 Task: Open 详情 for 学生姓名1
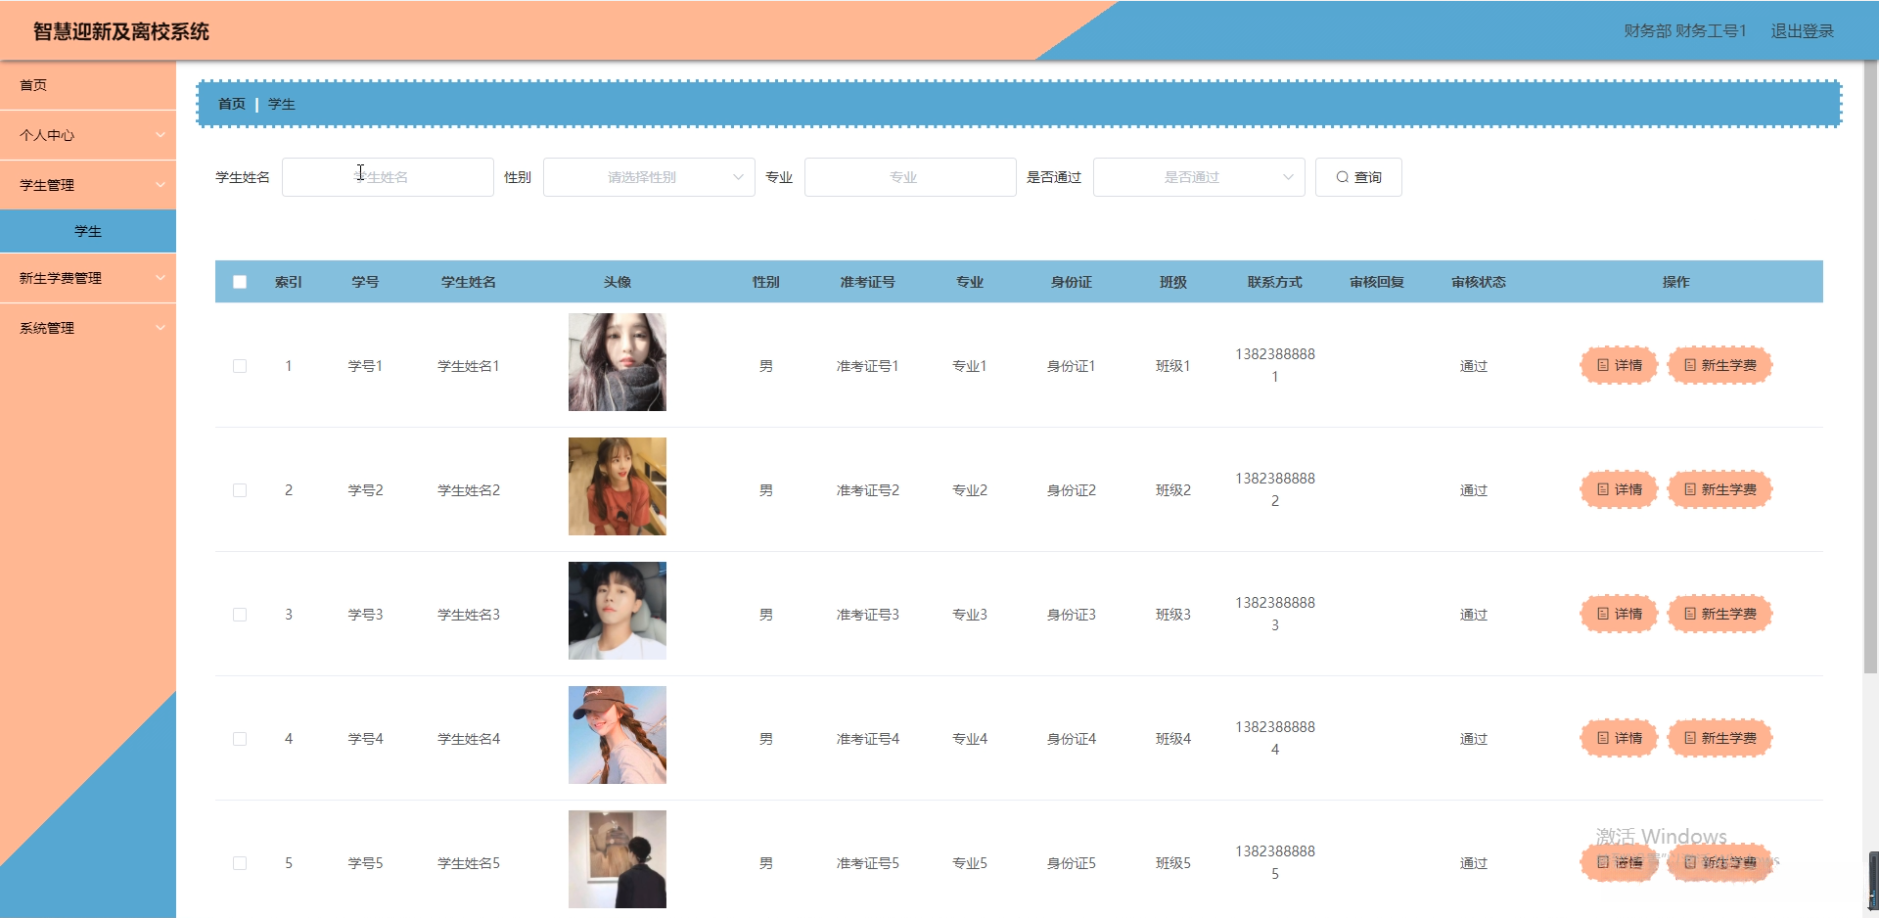tap(1618, 365)
